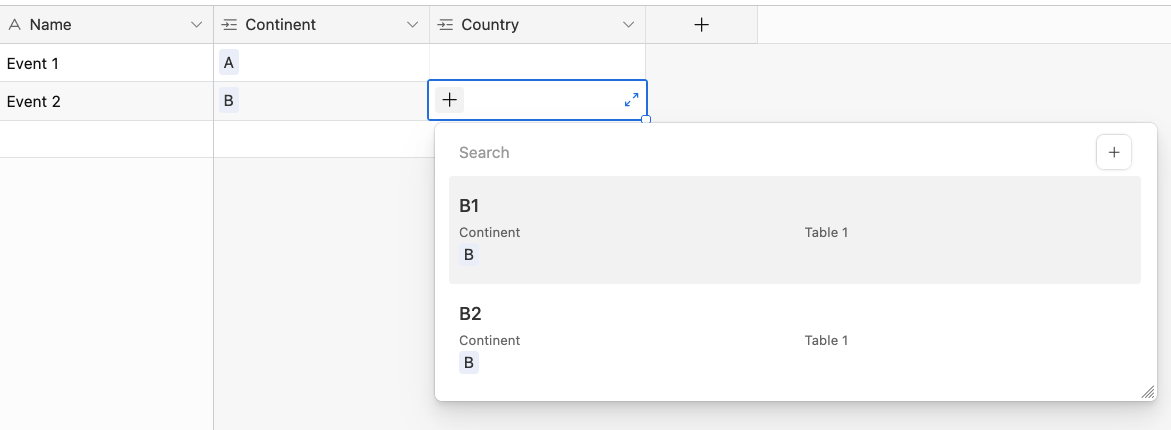Click the plus button in Country cell
This screenshot has width=1171, height=430.
coord(450,99)
